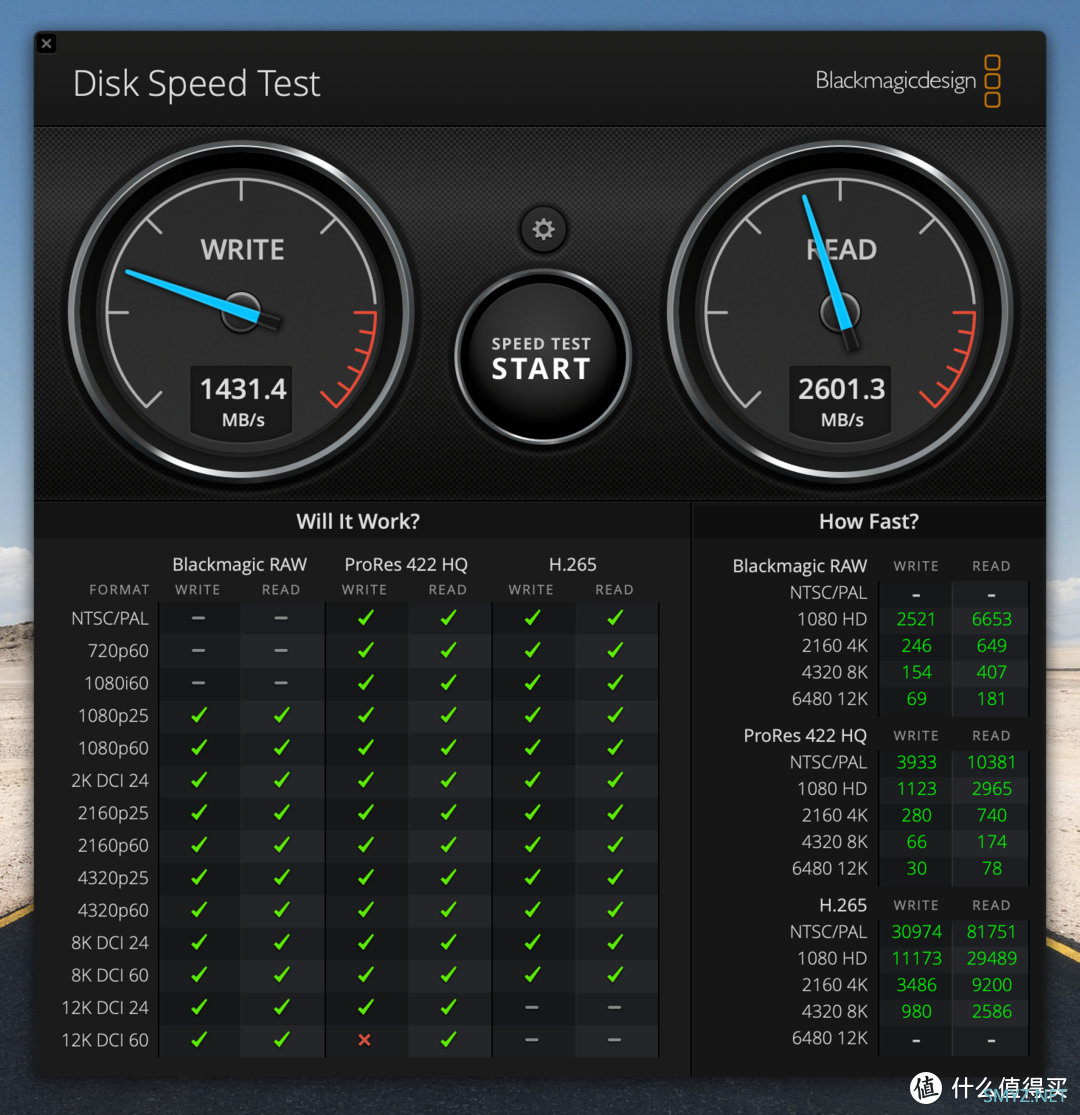Click the 12K DCI 60 format row label
This screenshot has height=1115, width=1080.
pos(105,1040)
